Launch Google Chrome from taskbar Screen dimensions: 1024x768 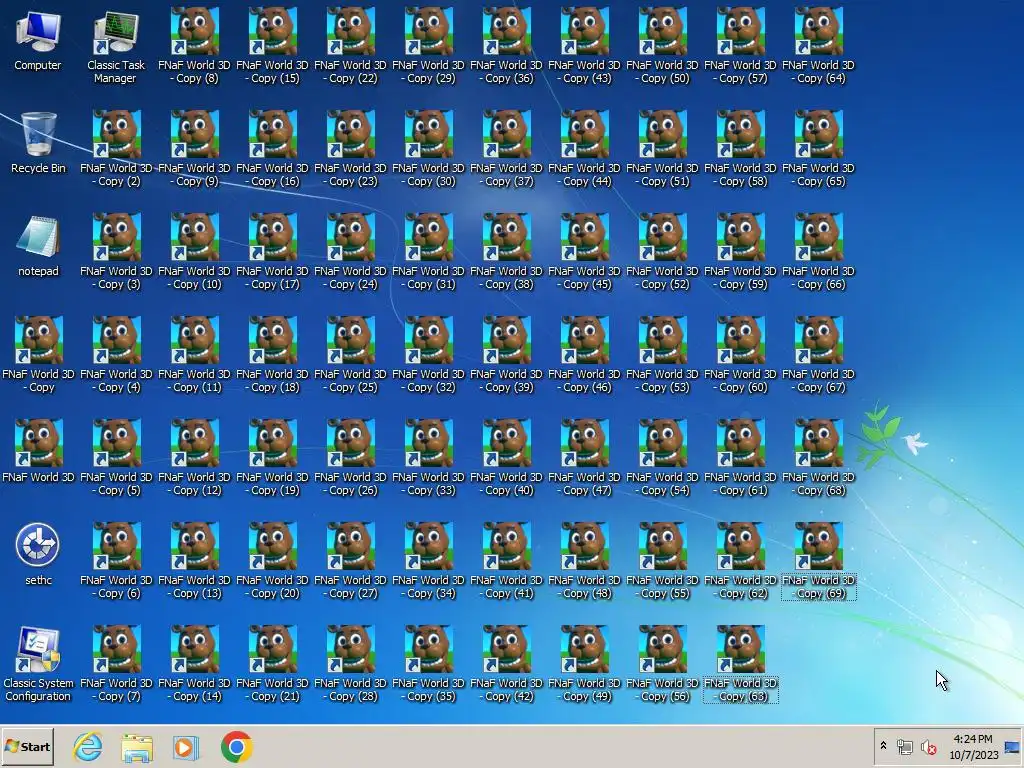click(236, 747)
